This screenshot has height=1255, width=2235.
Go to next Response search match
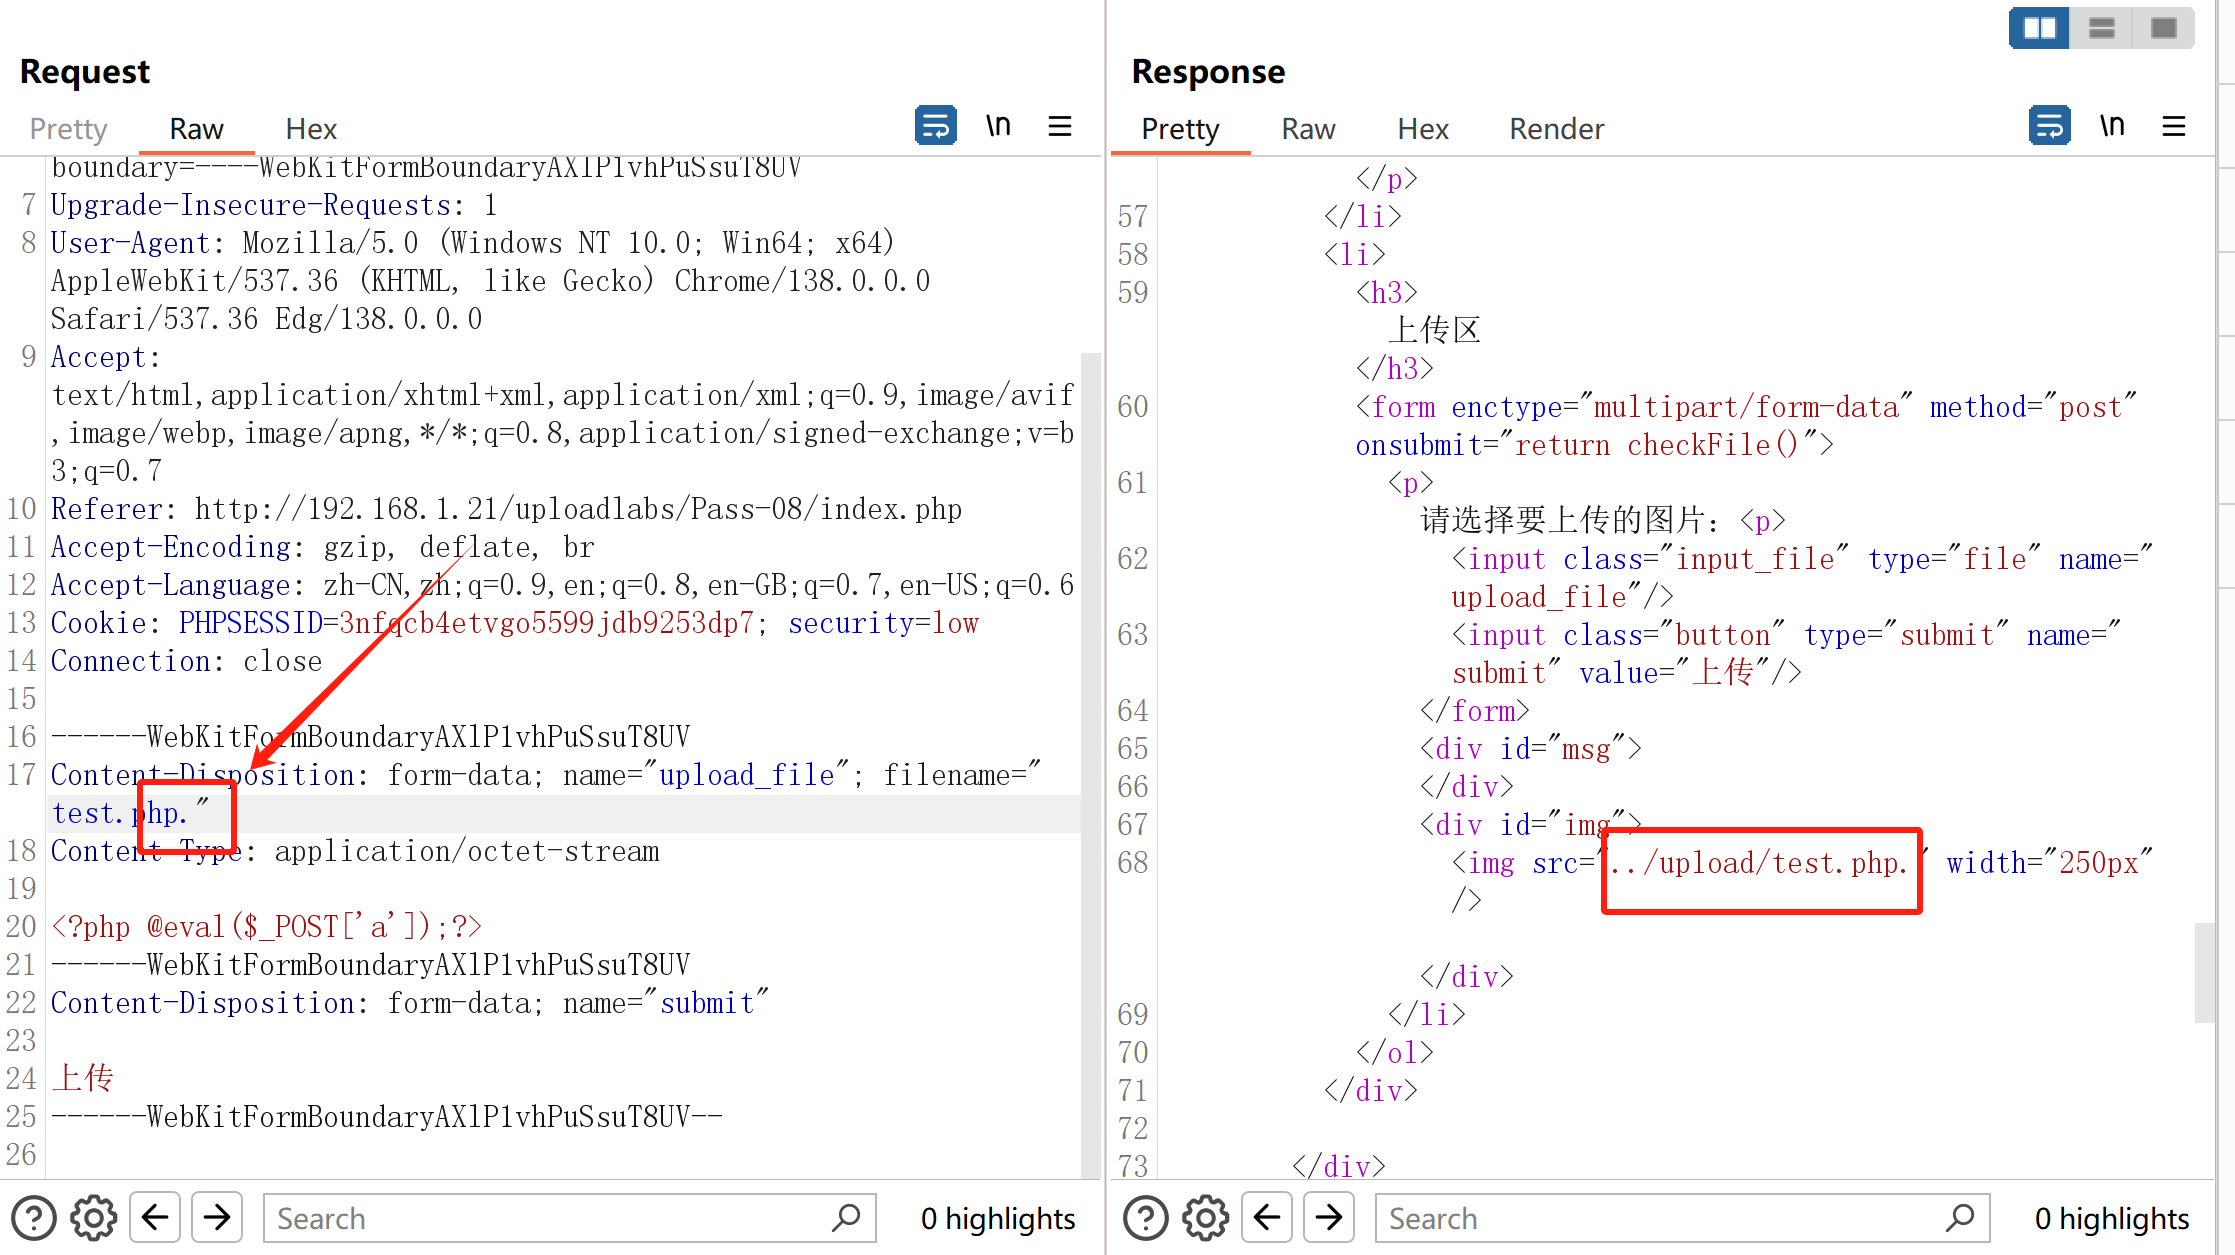coord(1329,1218)
